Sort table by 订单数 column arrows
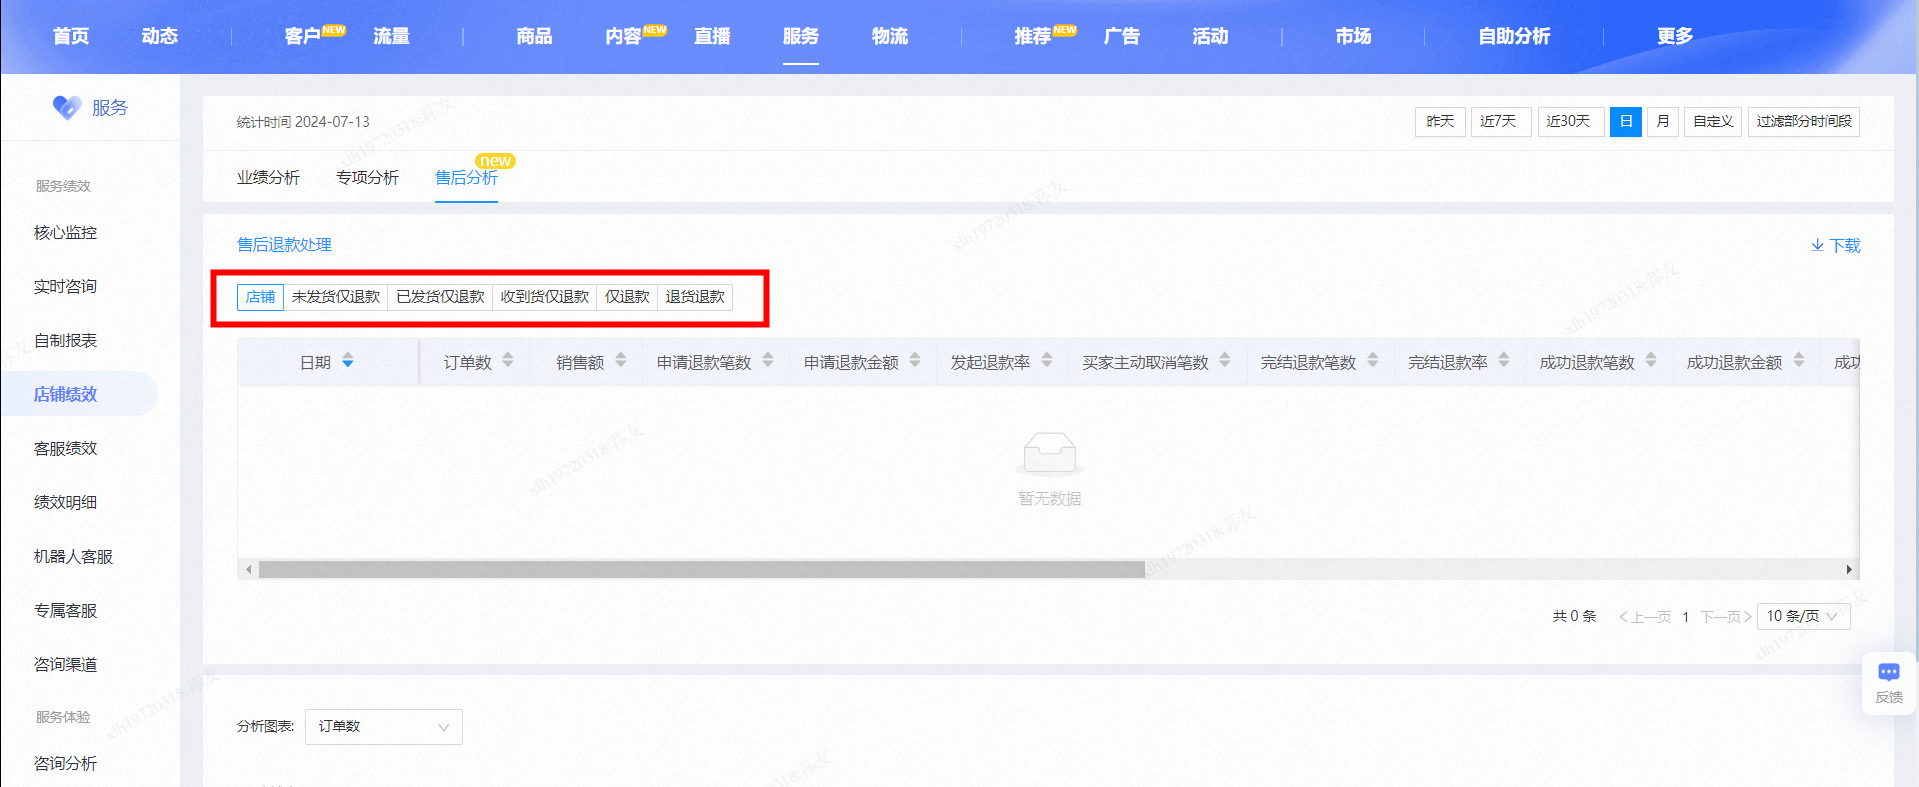Image resolution: width=1919 pixels, height=787 pixels. (508, 361)
